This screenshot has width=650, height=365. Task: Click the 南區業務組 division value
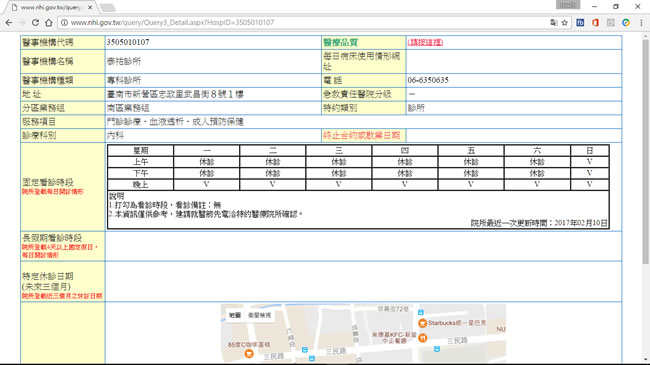(128, 108)
